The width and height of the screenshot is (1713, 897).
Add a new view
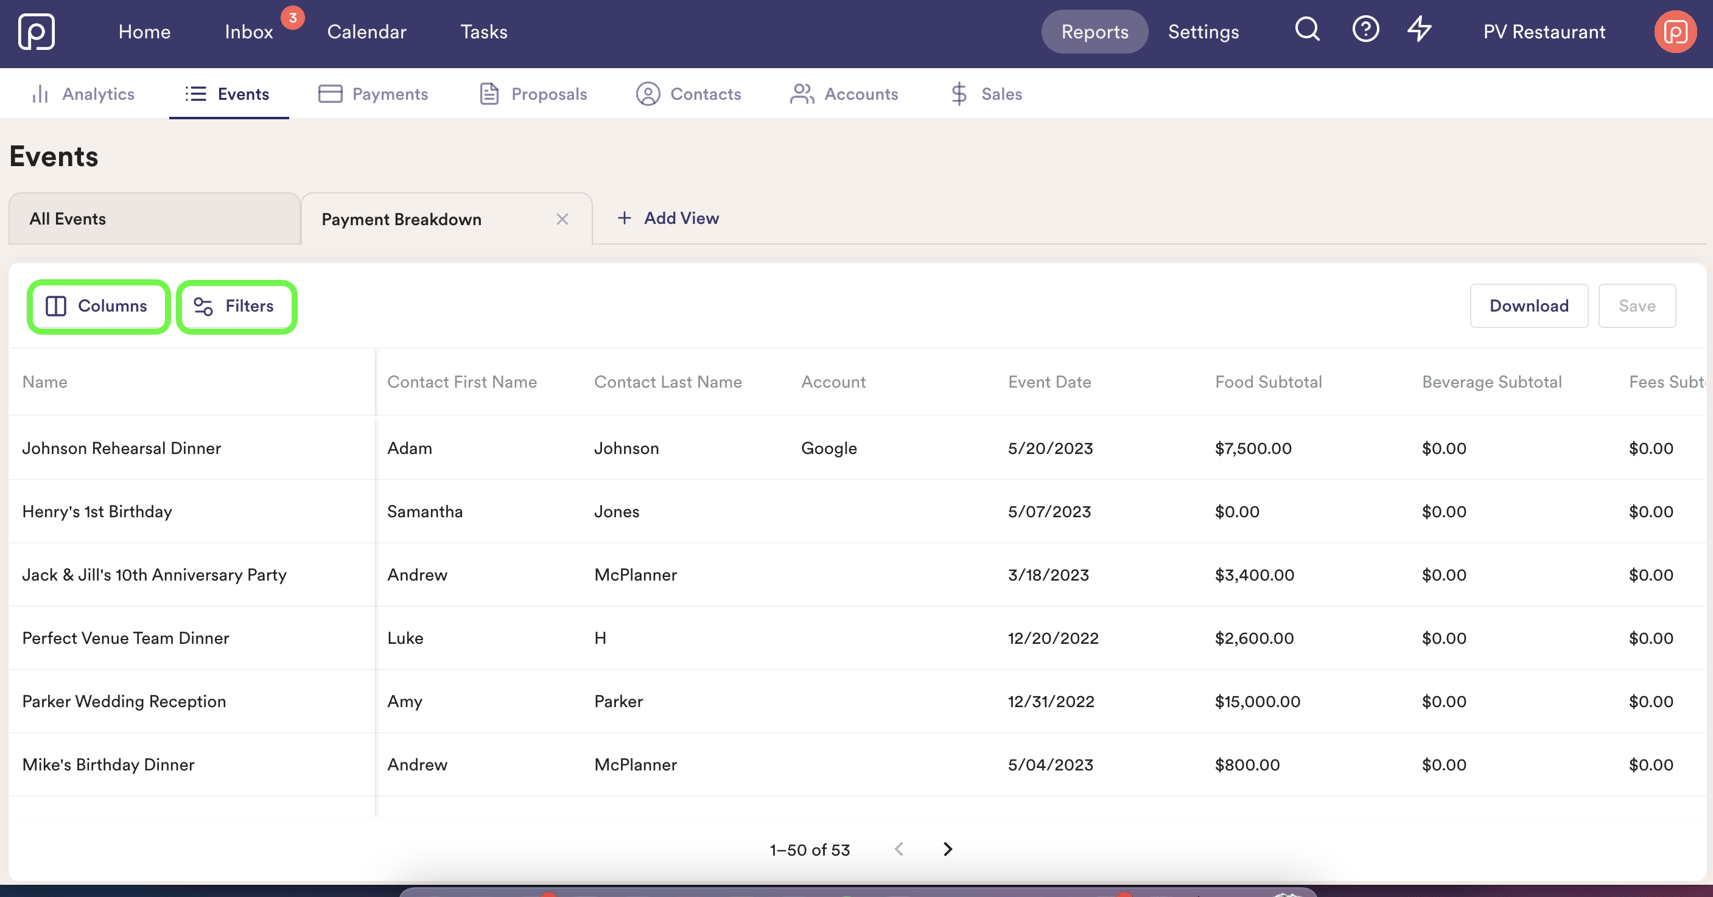tap(668, 218)
